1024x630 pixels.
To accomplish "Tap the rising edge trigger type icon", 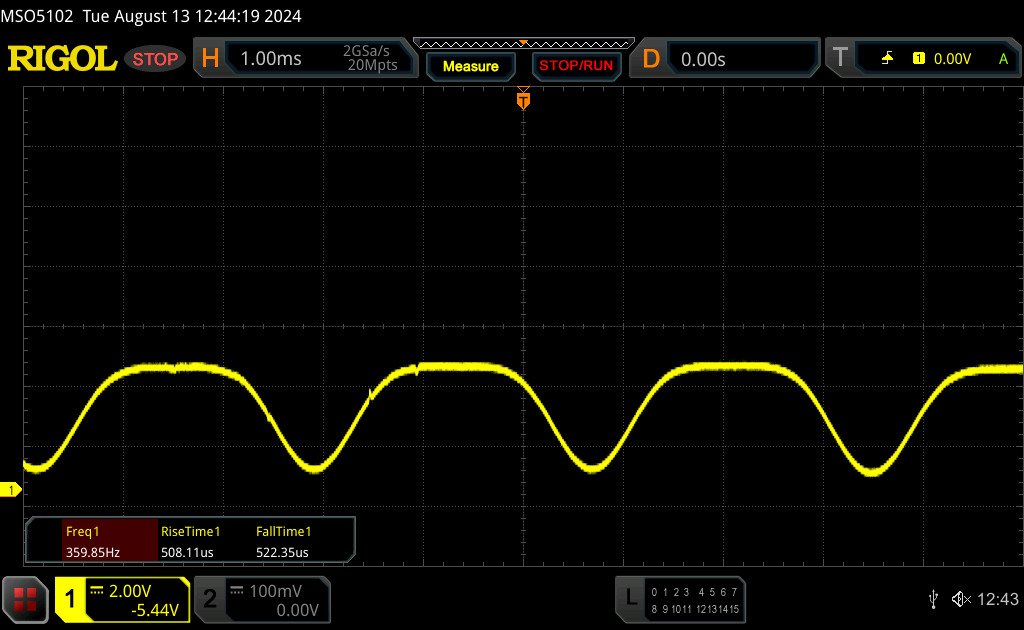I will tap(887, 59).
